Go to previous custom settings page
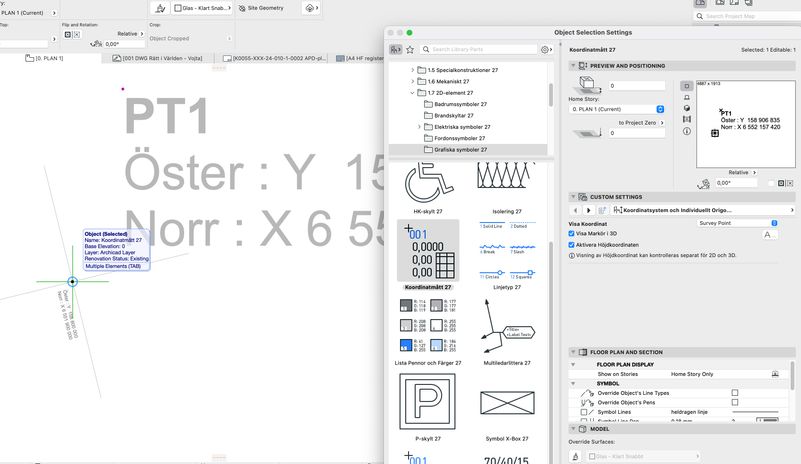The image size is (801, 464). tap(576, 210)
